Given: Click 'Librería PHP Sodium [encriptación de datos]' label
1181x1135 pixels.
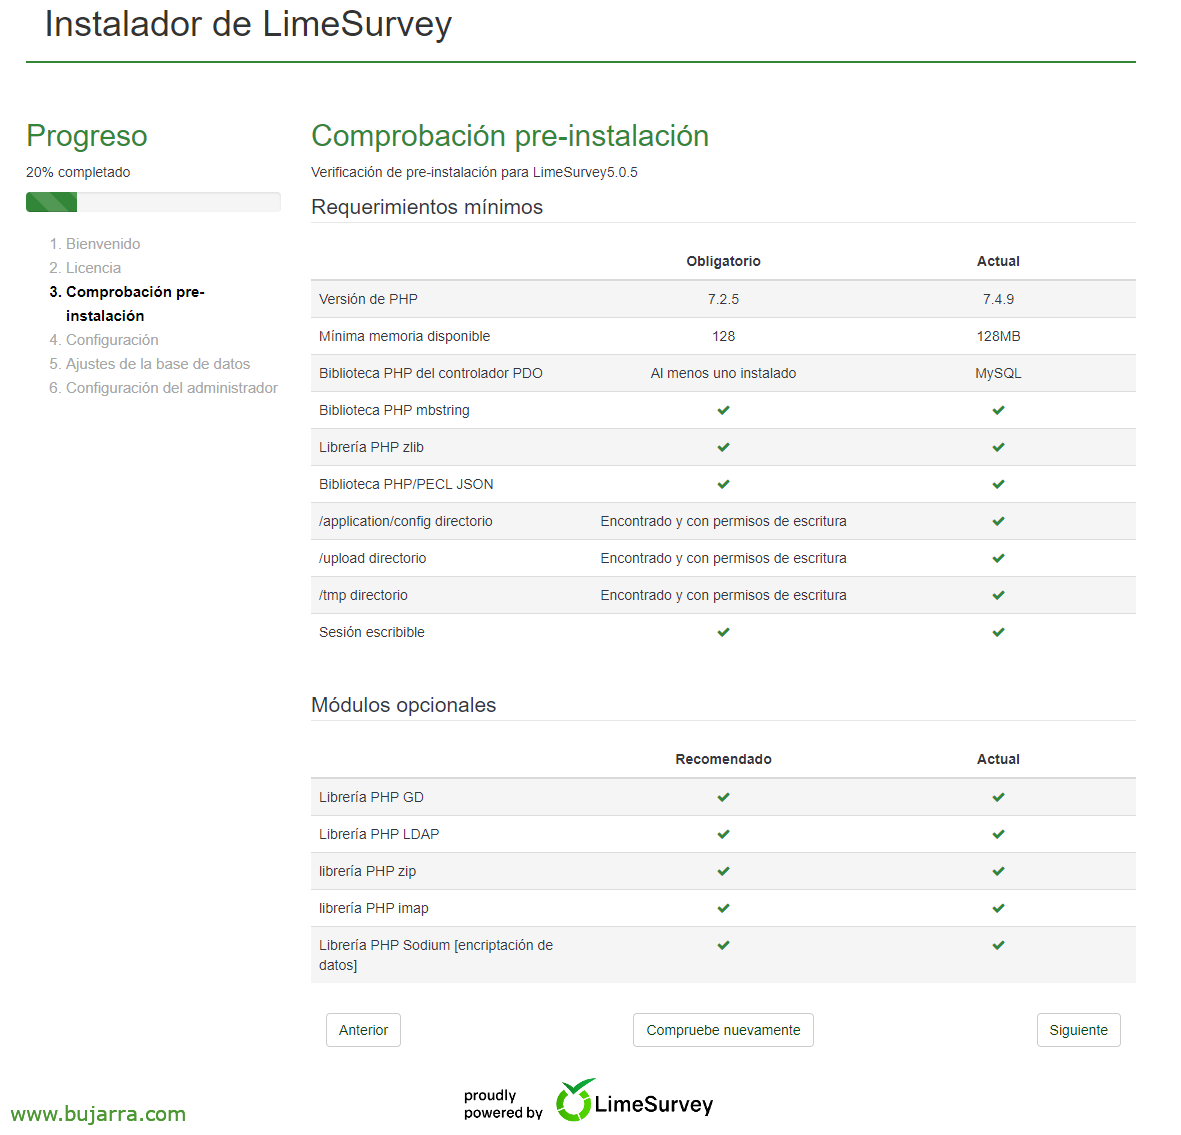Looking at the screenshot, I should (x=435, y=955).
